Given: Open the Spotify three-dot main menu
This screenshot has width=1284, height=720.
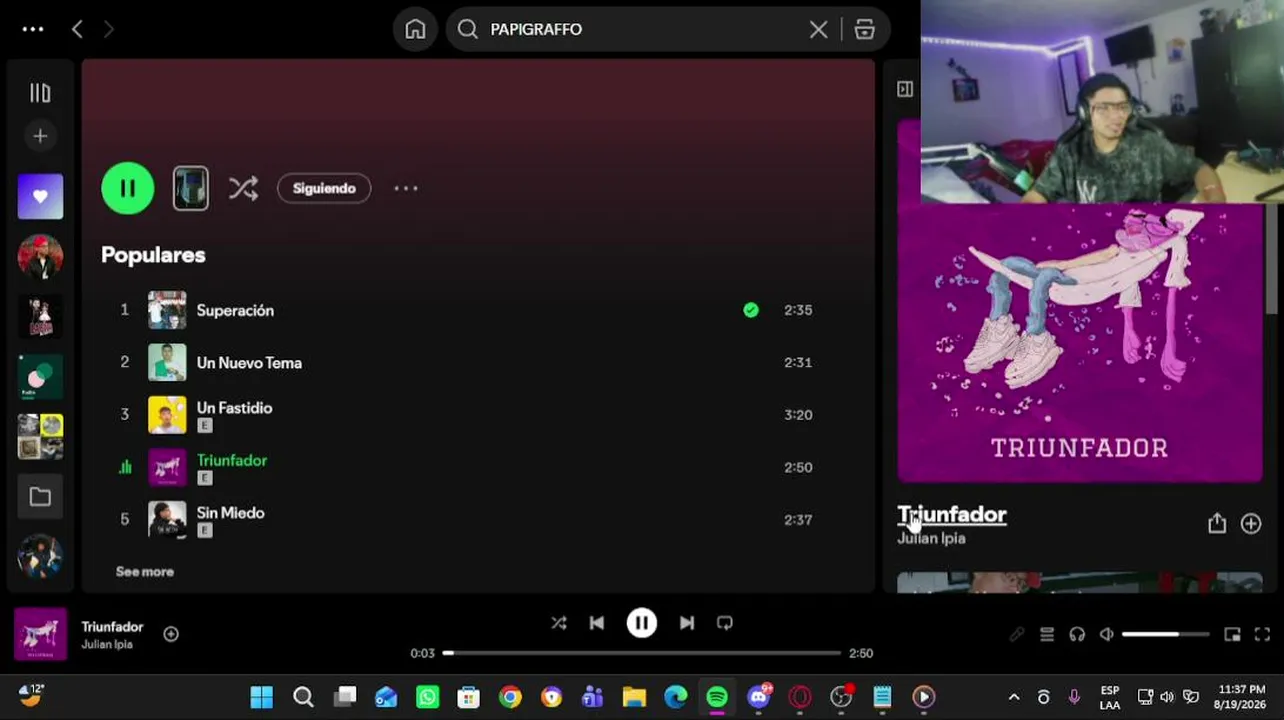Looking at the screenshot, I should 33,29.
